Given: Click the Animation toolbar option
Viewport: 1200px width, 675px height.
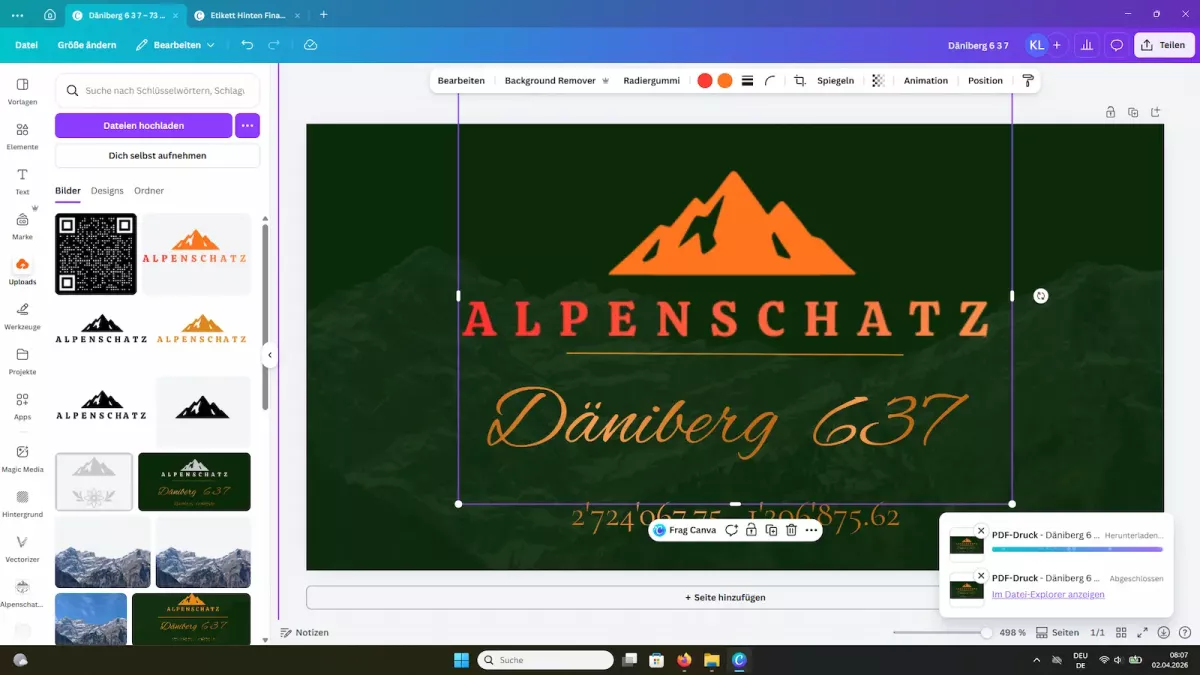Looking at the screenshot, I should pyautogui.click(x=925, y=80).
